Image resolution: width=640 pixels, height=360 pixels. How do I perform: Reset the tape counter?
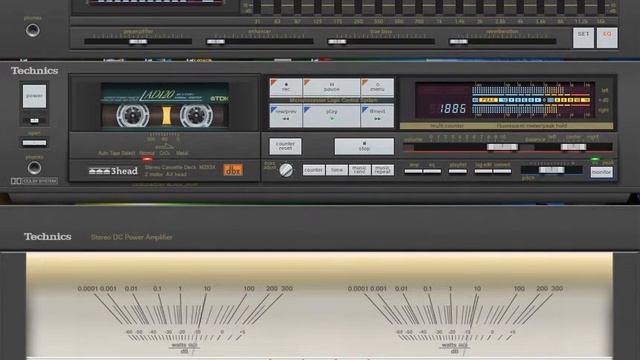point(285,147)
